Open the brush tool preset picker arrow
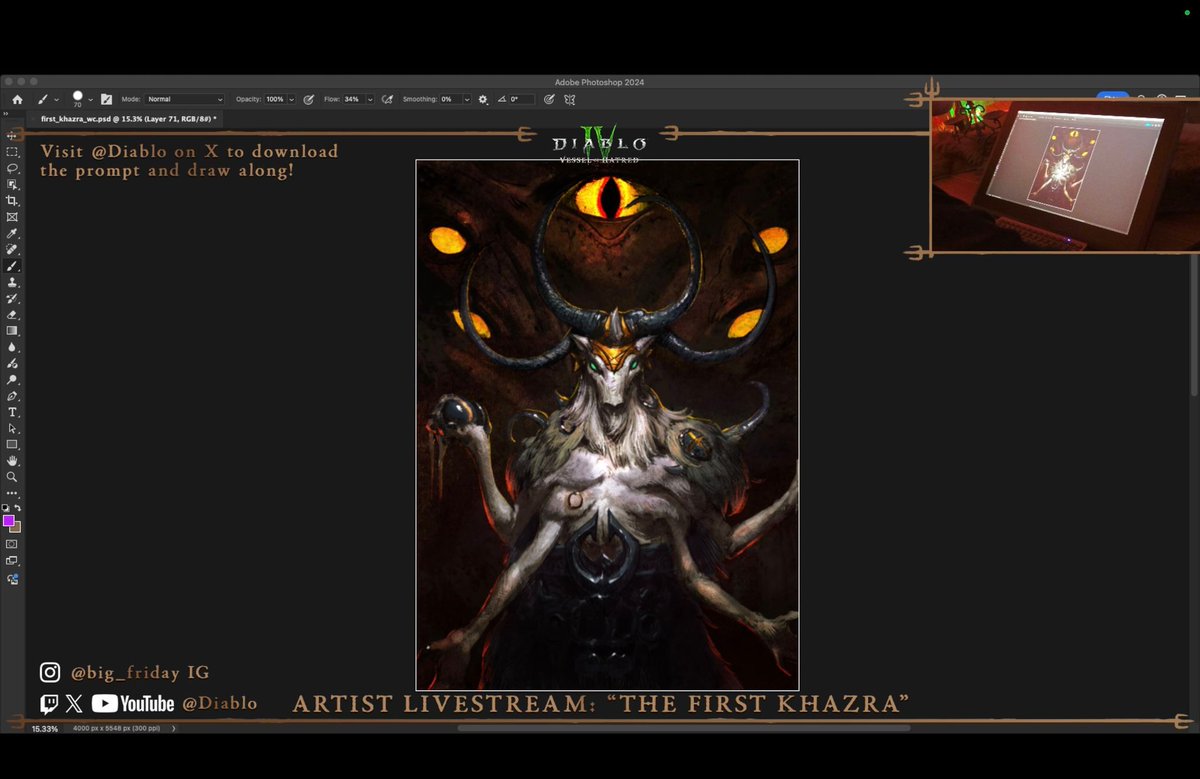Screen dimensions: 1200x779 point(57,99)
